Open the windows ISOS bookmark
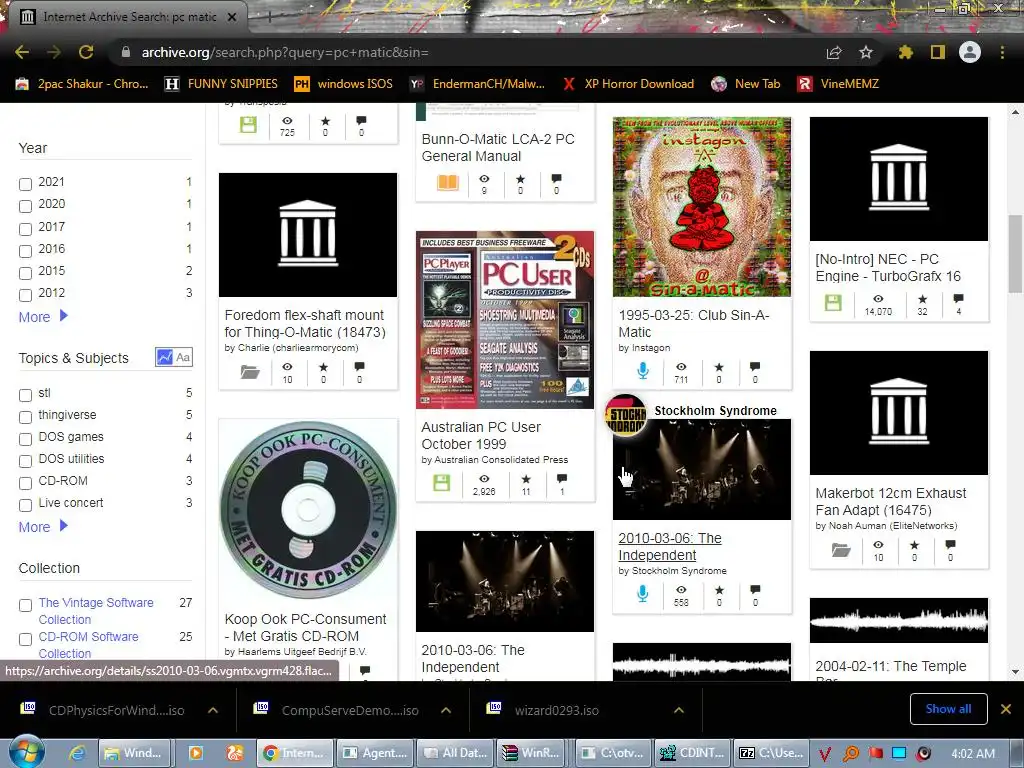This screenshot has height=768, width=1024. pyautogui.click(x=344, y=84)
